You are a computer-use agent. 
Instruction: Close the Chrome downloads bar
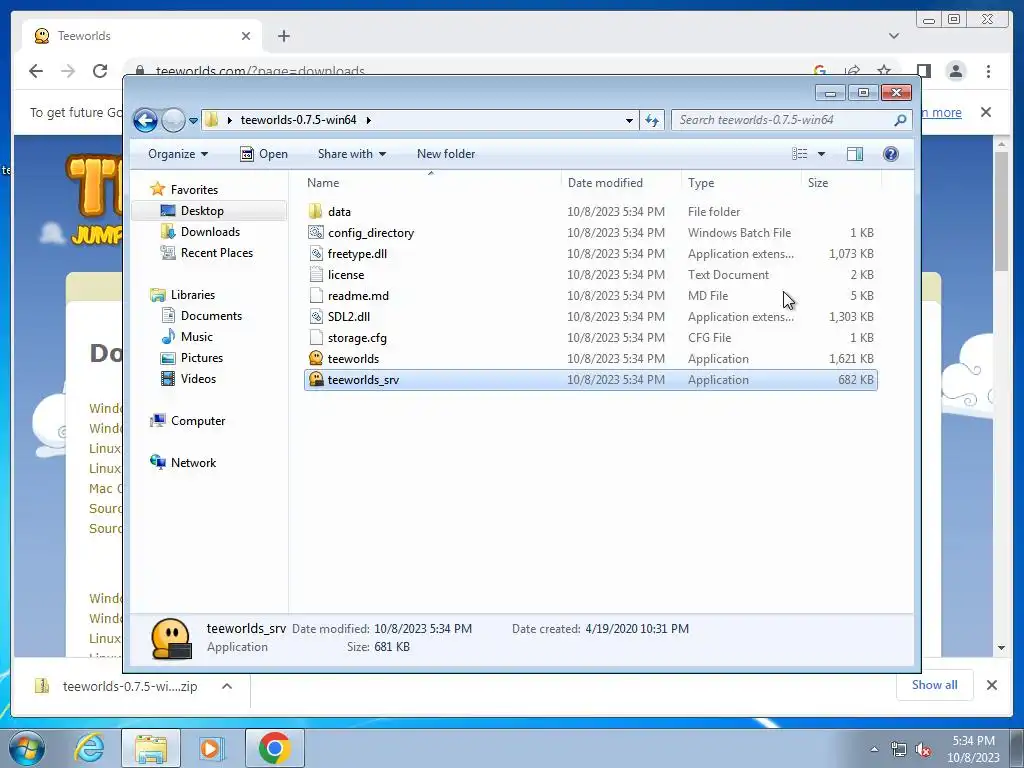click(x=991, y=685)
